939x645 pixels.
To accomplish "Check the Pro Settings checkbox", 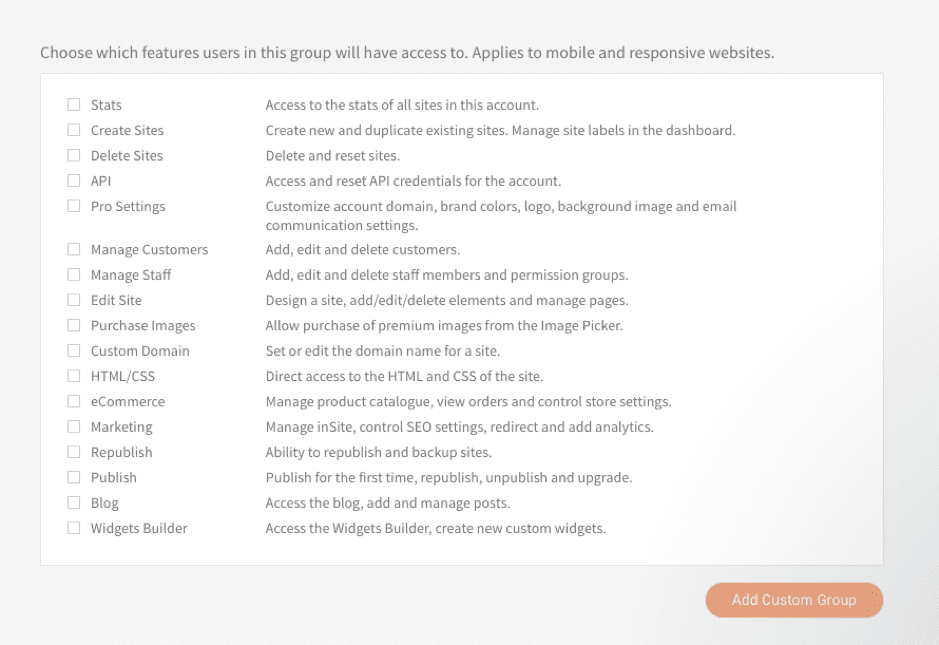I will (74, 206).
